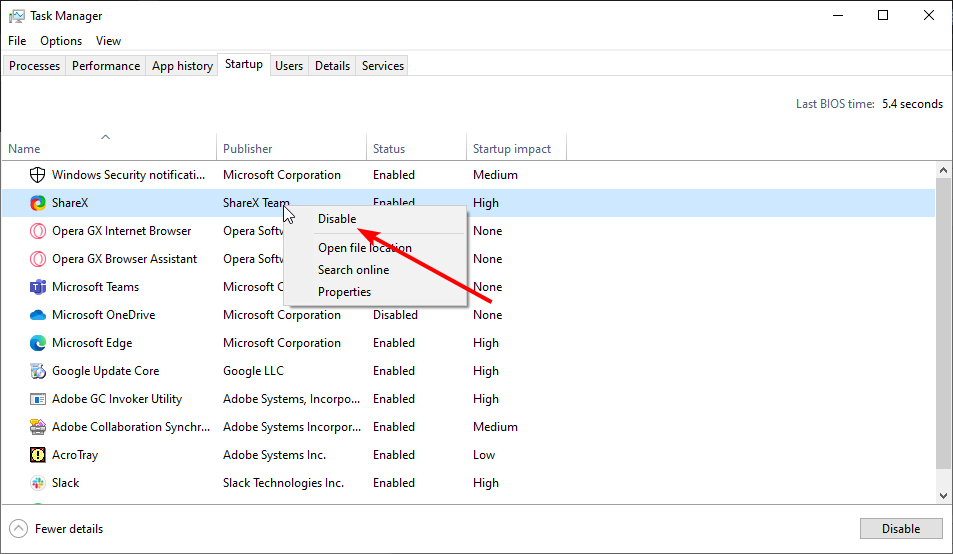Click the ShareX app icon
This screenshot has height=554, width=953.
click(37, 203)
